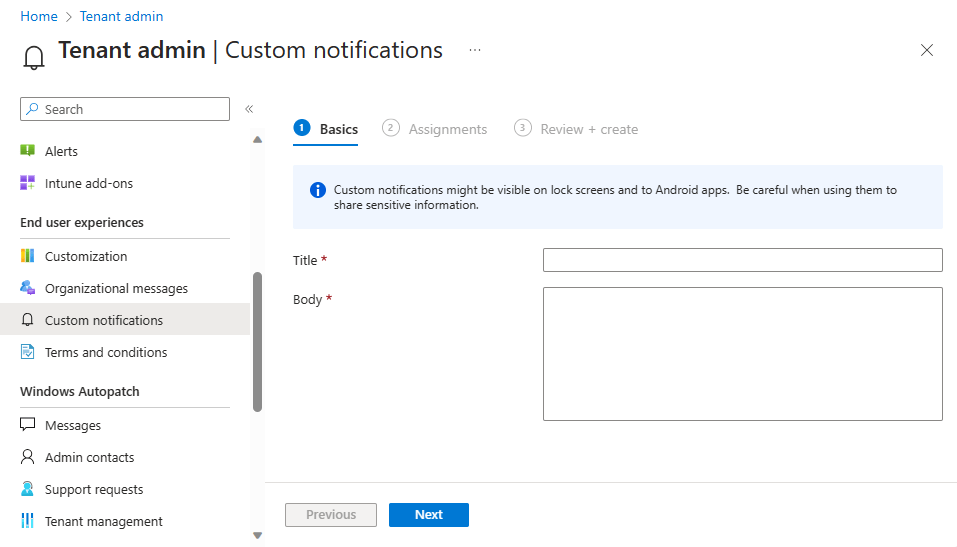Focus the Body text area
Screen dimensions: 957x547
tap(742, 353)
